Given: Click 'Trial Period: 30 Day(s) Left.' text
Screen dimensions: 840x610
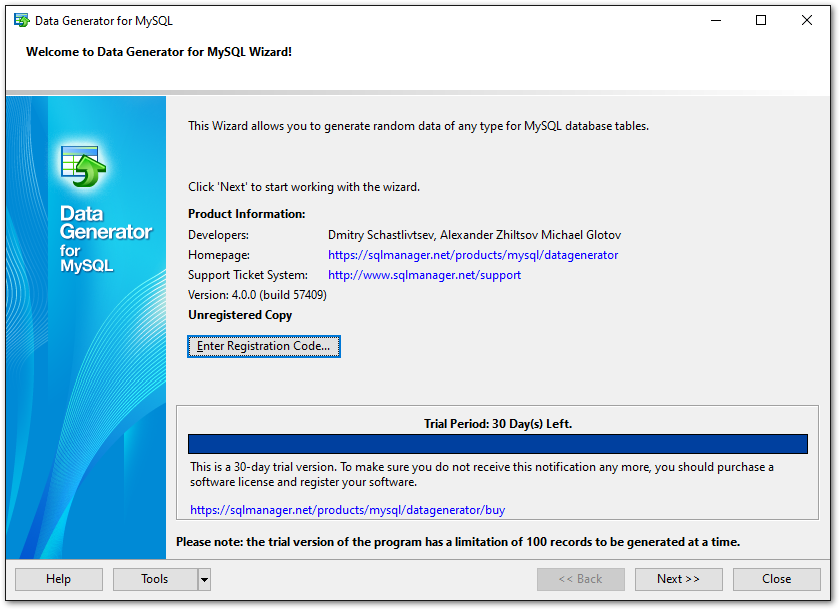Looking at the screenshot, I should [498, 424].
